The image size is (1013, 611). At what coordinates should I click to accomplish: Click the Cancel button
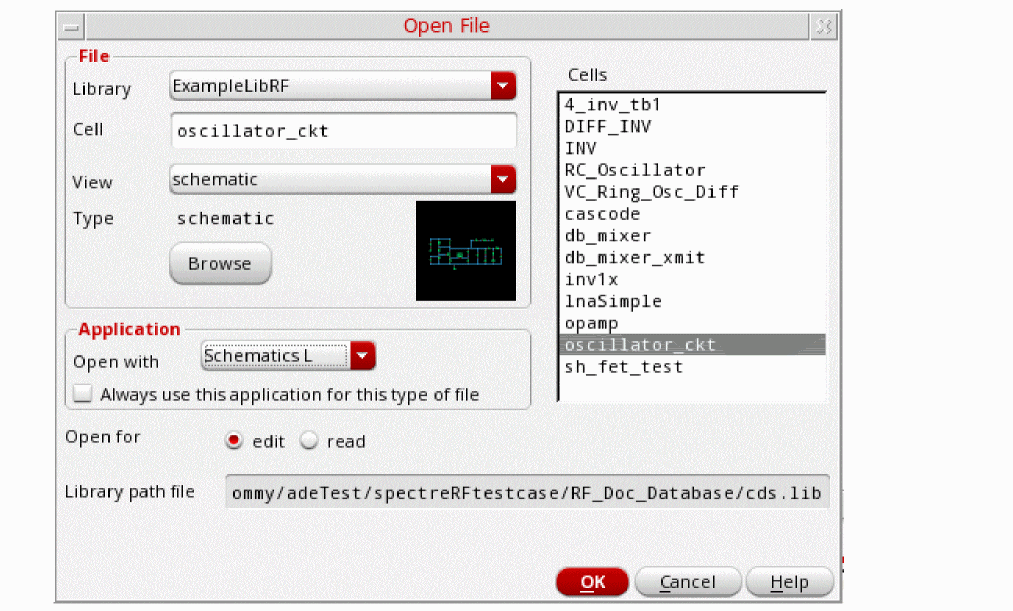point(687,582)
